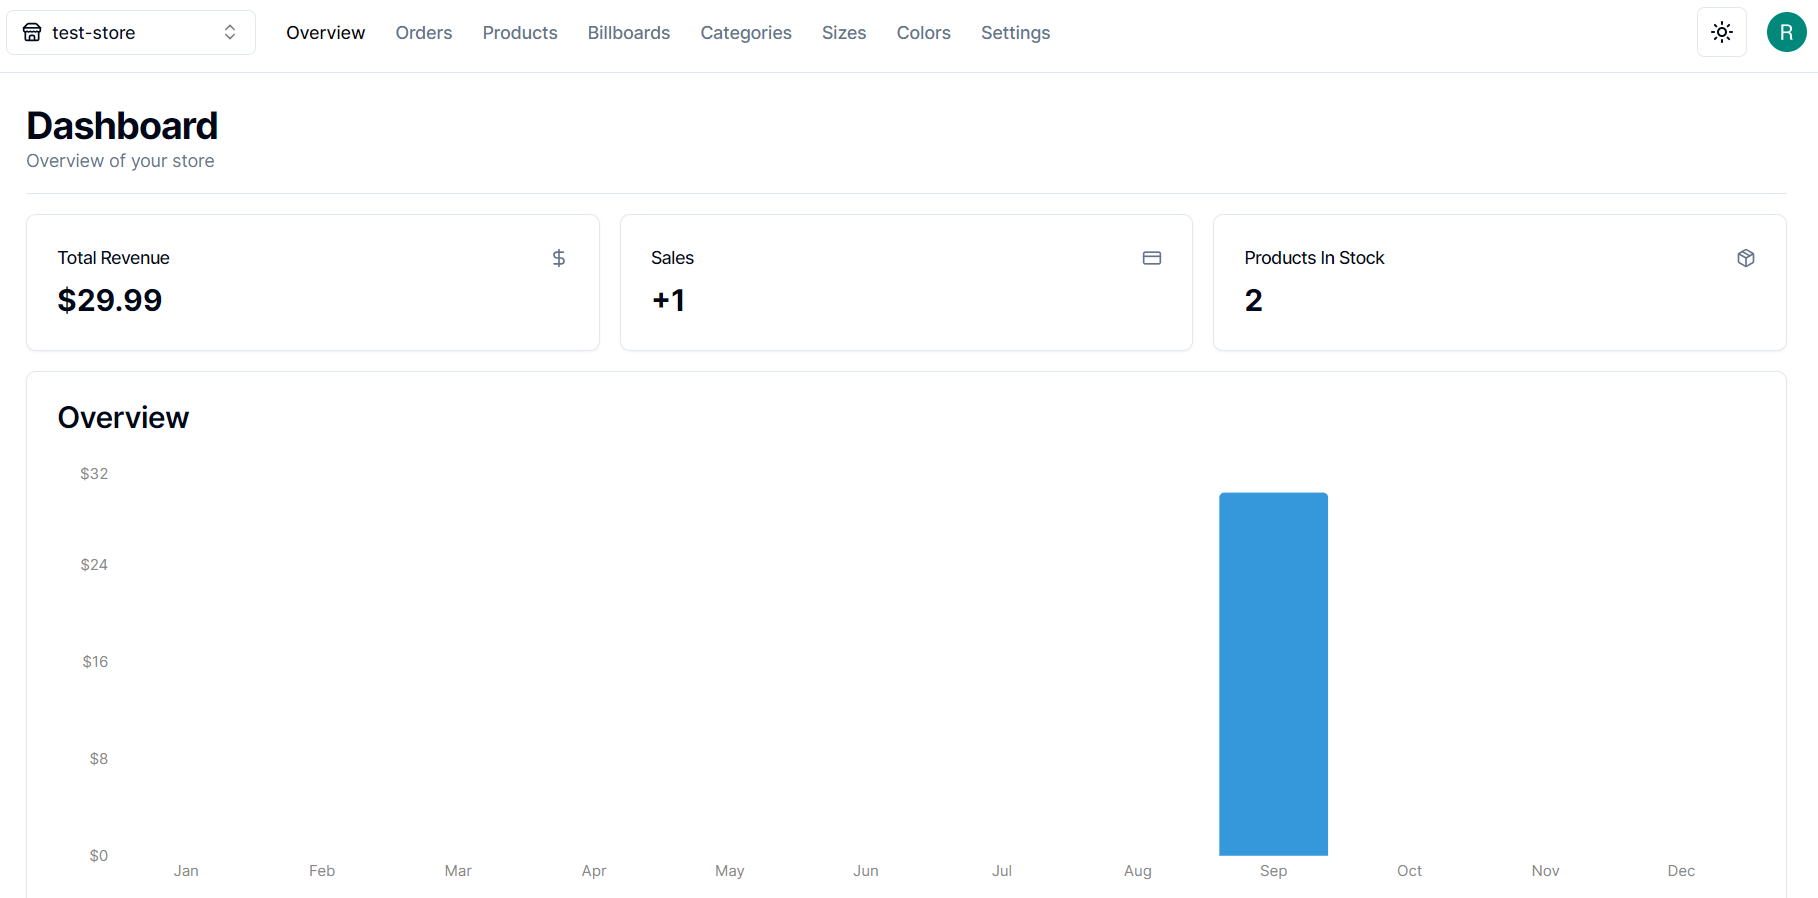Open the Sizes page
Image resolution: width=1818 pixels, height=898 pixels.
pyautogui.click(x=843, y=33)
